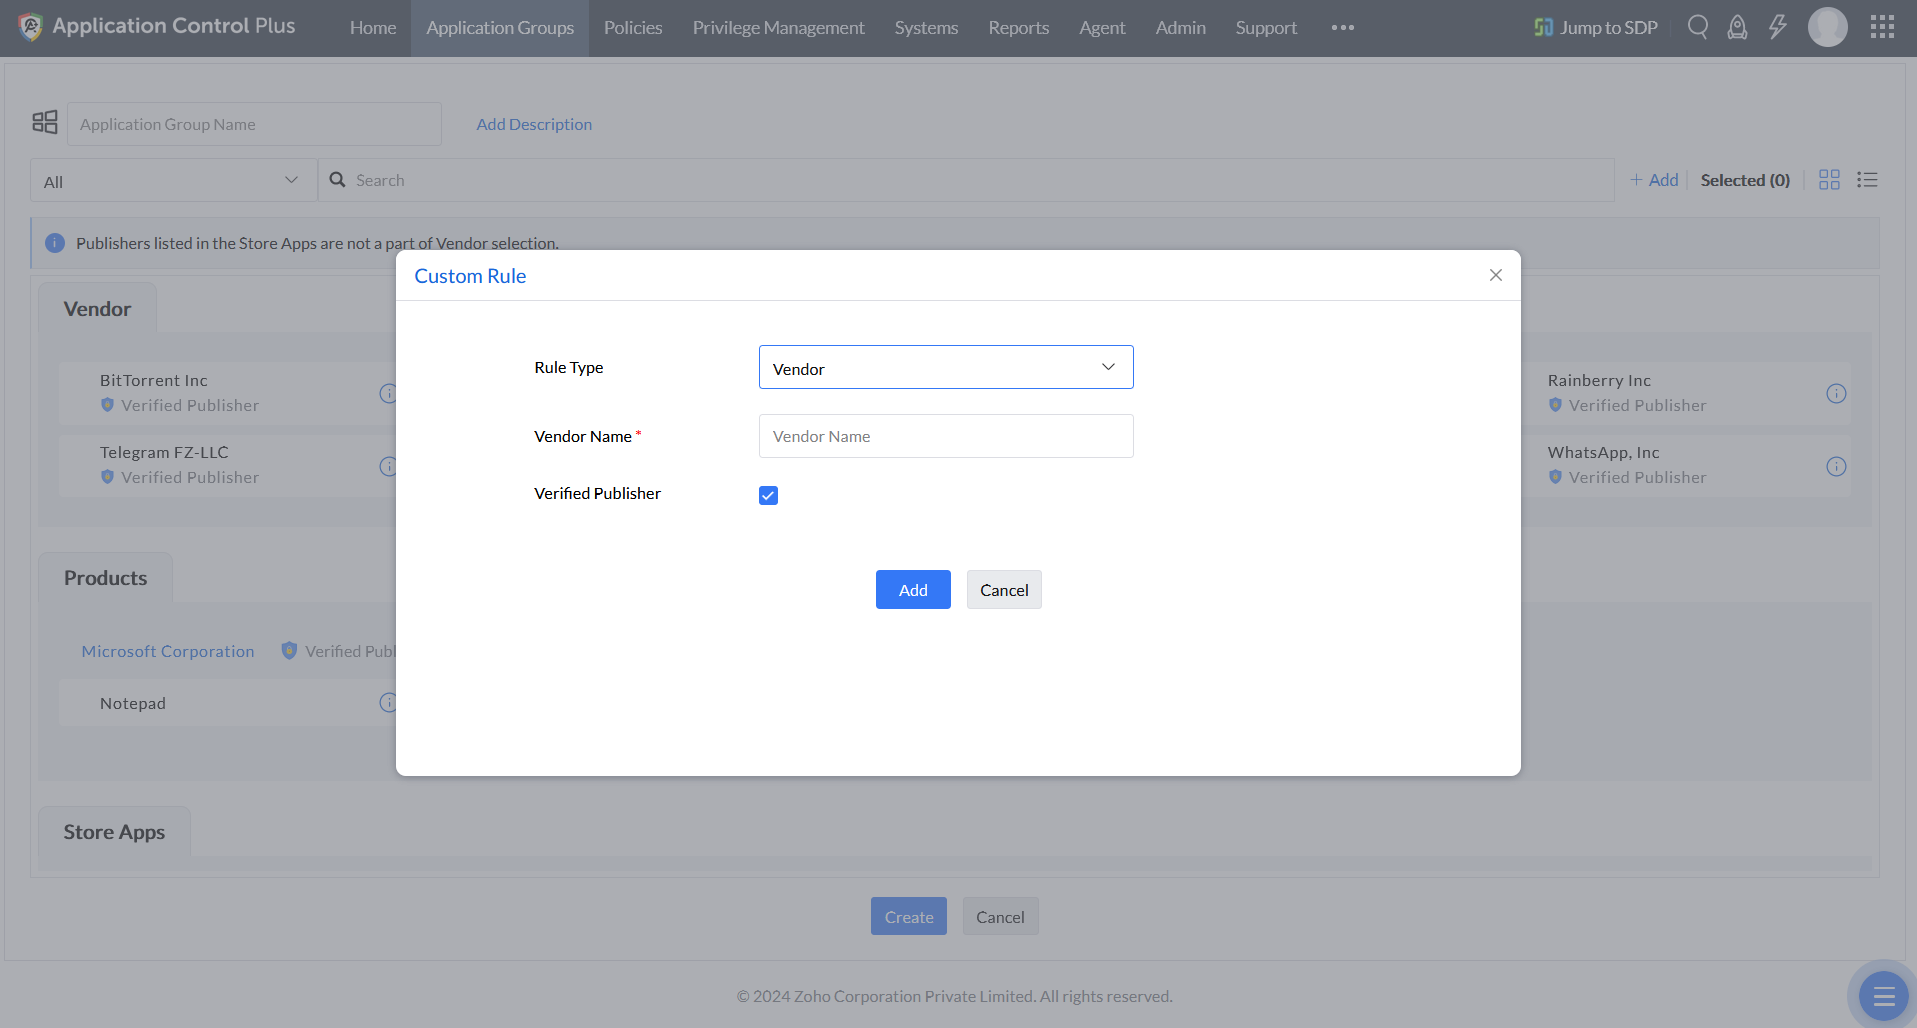Click Add button in Custom Rule dialog
The image size is (1917, 1028).
pyautogui.click(x=913, y=590)
